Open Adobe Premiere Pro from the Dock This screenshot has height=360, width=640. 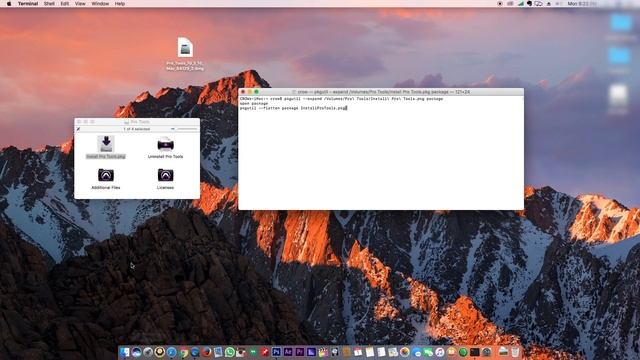pyautogui.click(x=300, y=352)
